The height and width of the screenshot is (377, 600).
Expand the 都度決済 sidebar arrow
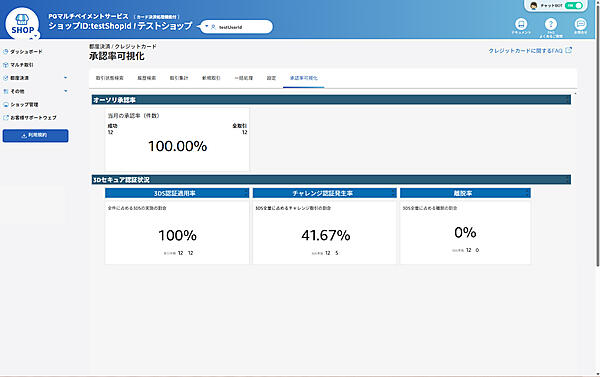(x=65, y=78)
